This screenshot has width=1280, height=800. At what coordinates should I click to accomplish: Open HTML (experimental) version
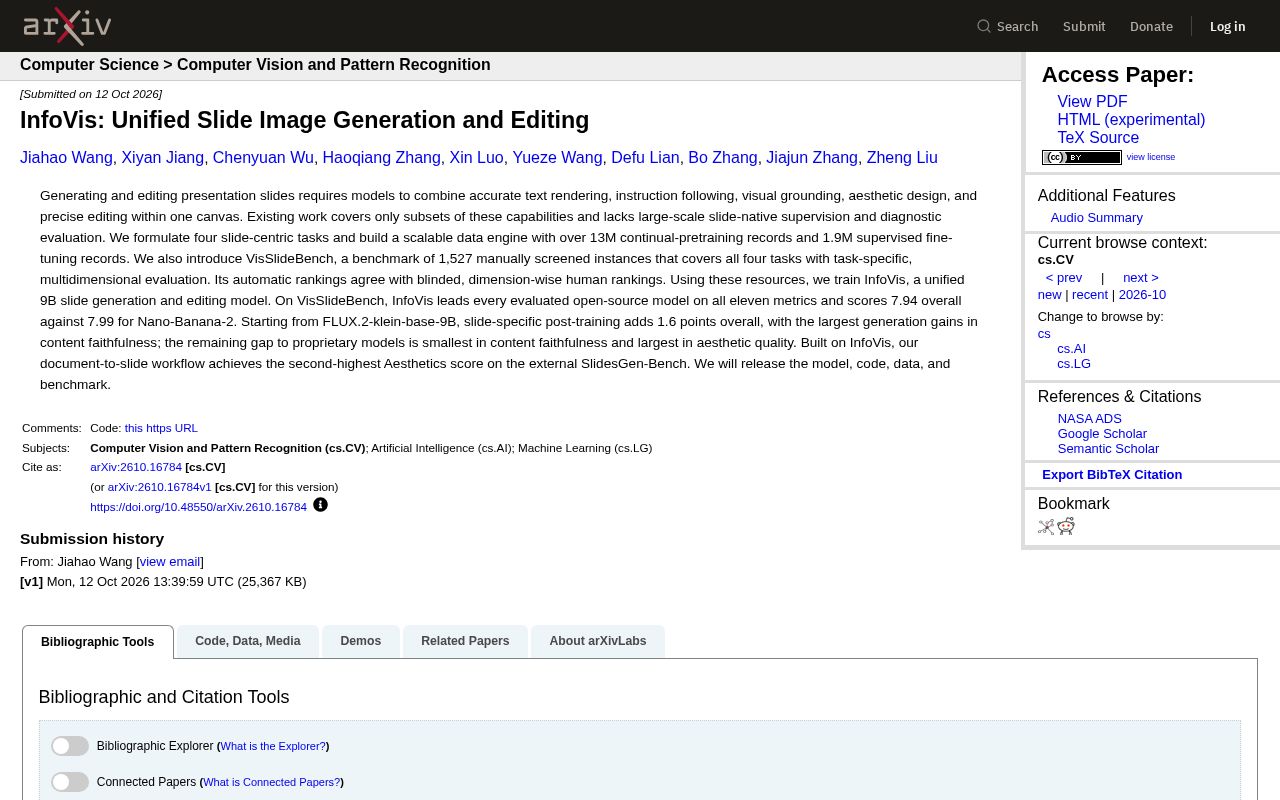pyautogui.click(x=1131, y=120)
